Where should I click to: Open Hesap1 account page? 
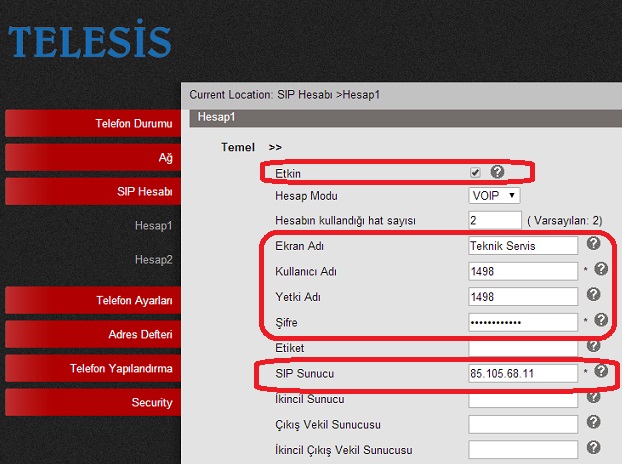[x=153, y=225]
